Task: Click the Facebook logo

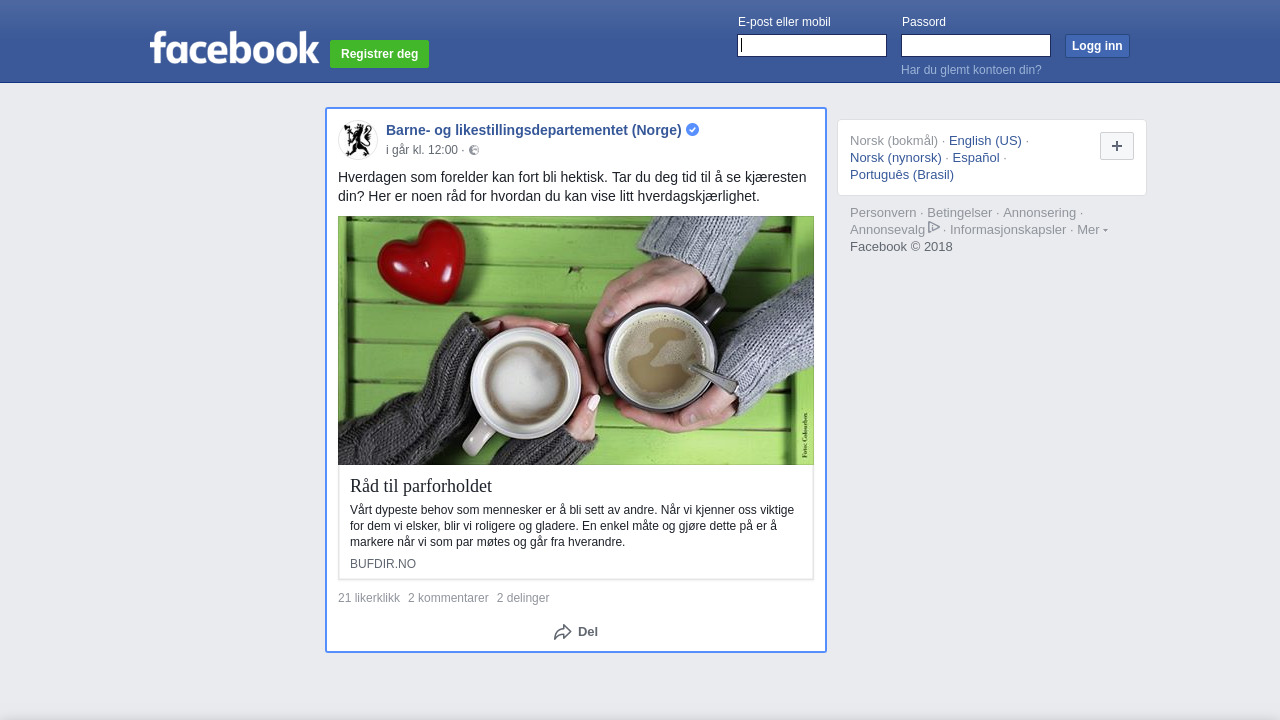Action: (x=234, y=48)
